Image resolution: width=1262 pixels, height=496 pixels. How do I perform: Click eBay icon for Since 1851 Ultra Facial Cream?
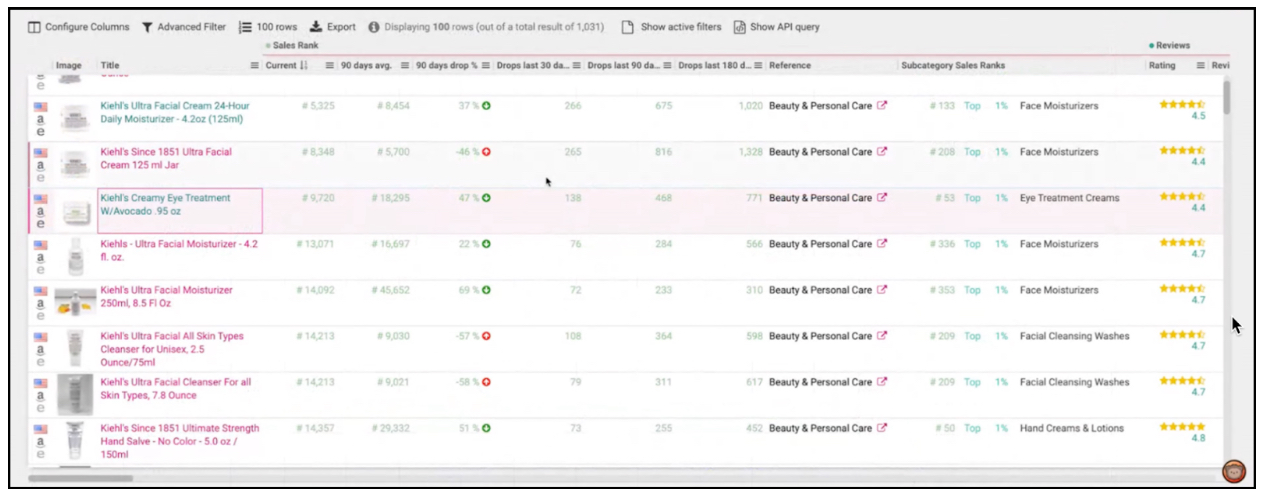tap(41, 177)
